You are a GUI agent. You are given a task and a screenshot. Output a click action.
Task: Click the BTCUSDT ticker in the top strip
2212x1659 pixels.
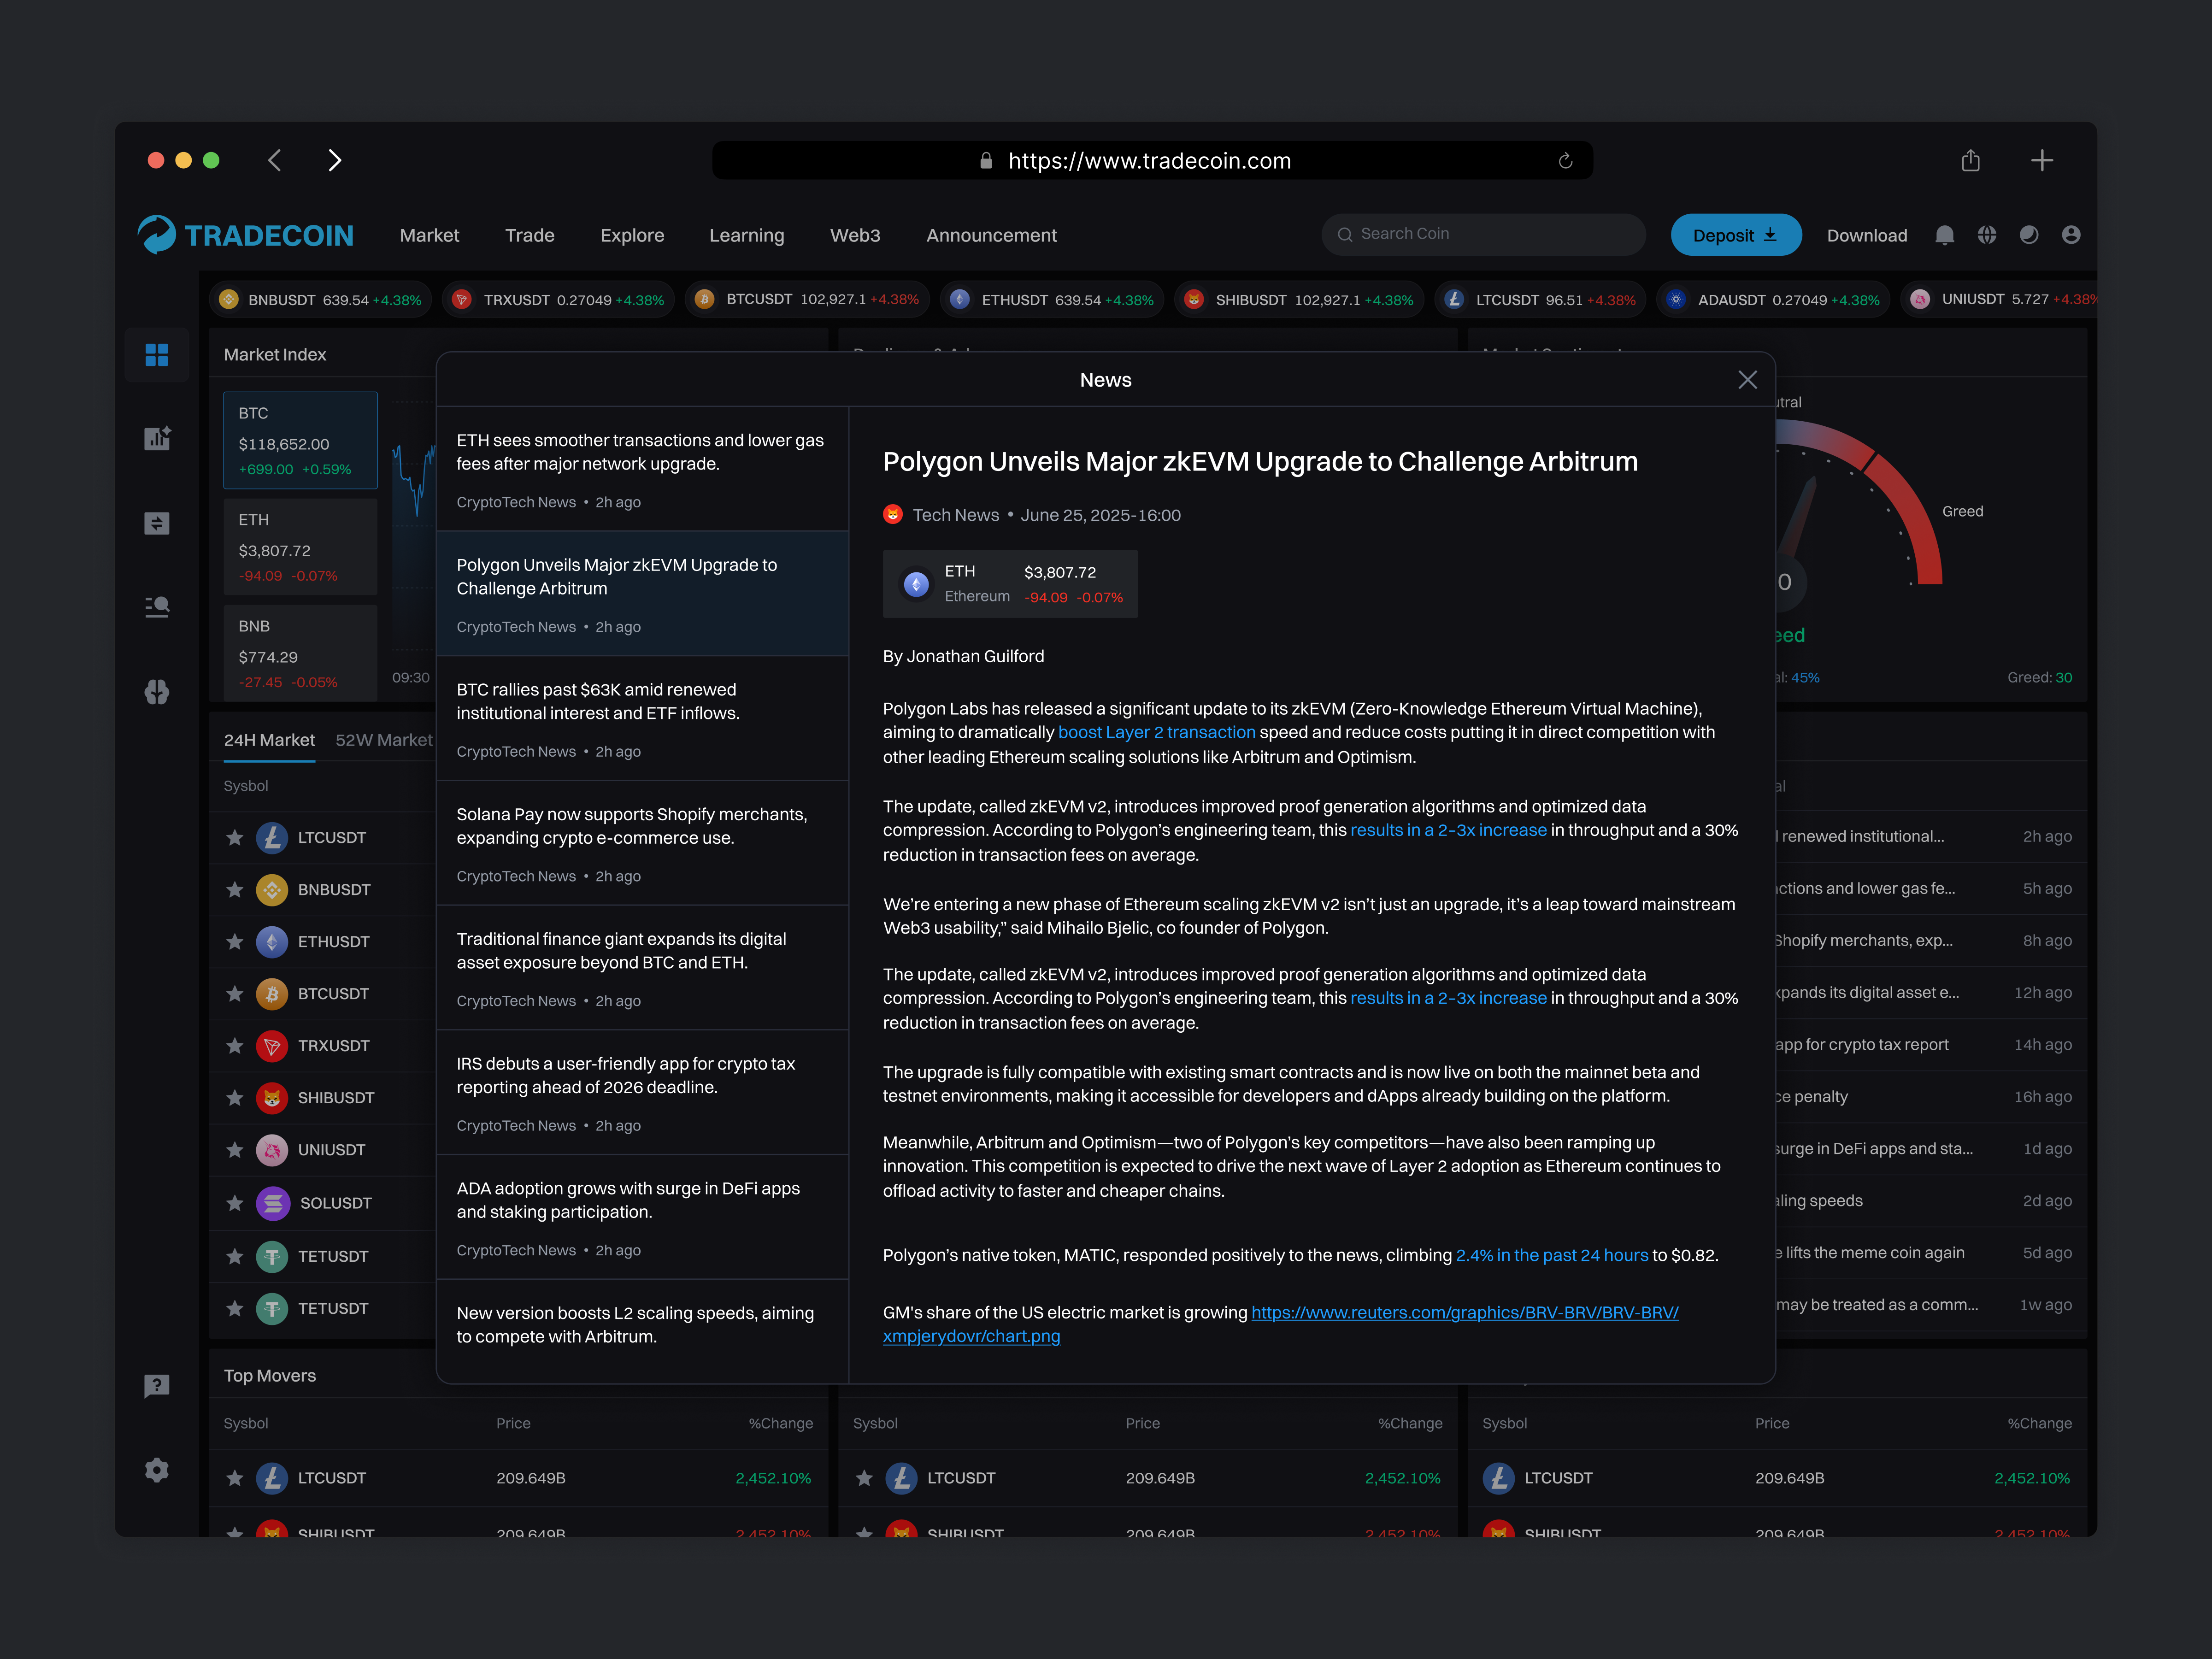click(808, 299)
